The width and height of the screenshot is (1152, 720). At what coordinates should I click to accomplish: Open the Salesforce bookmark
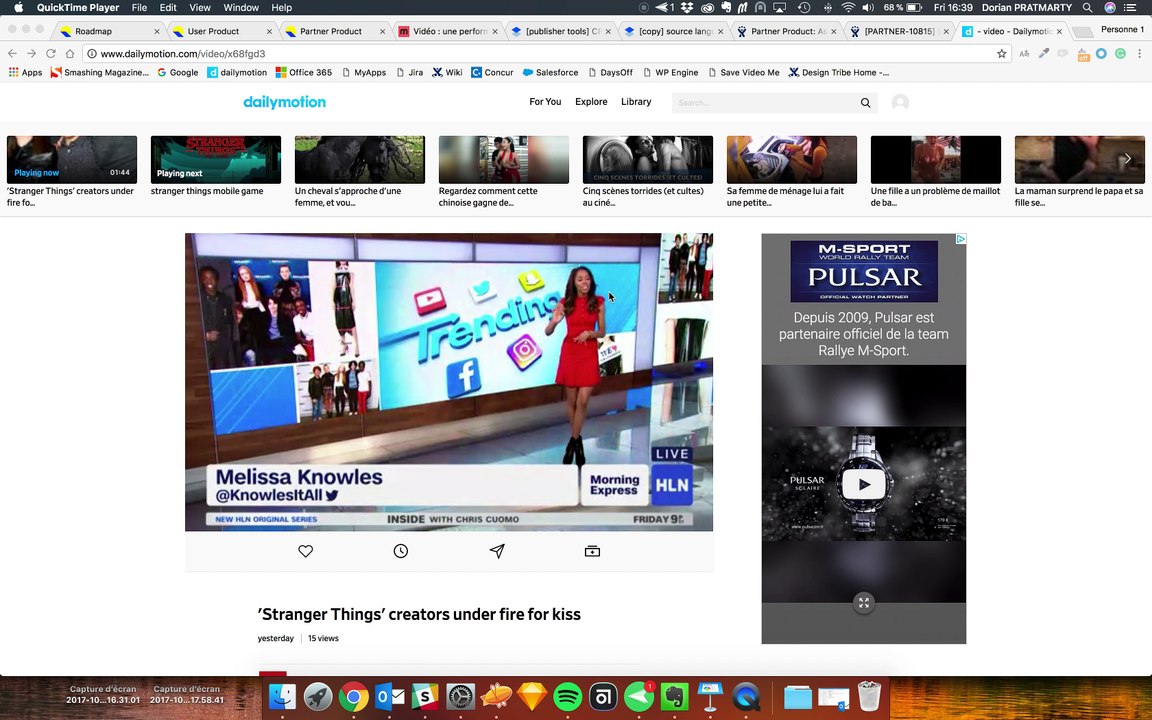coord(550,73)
